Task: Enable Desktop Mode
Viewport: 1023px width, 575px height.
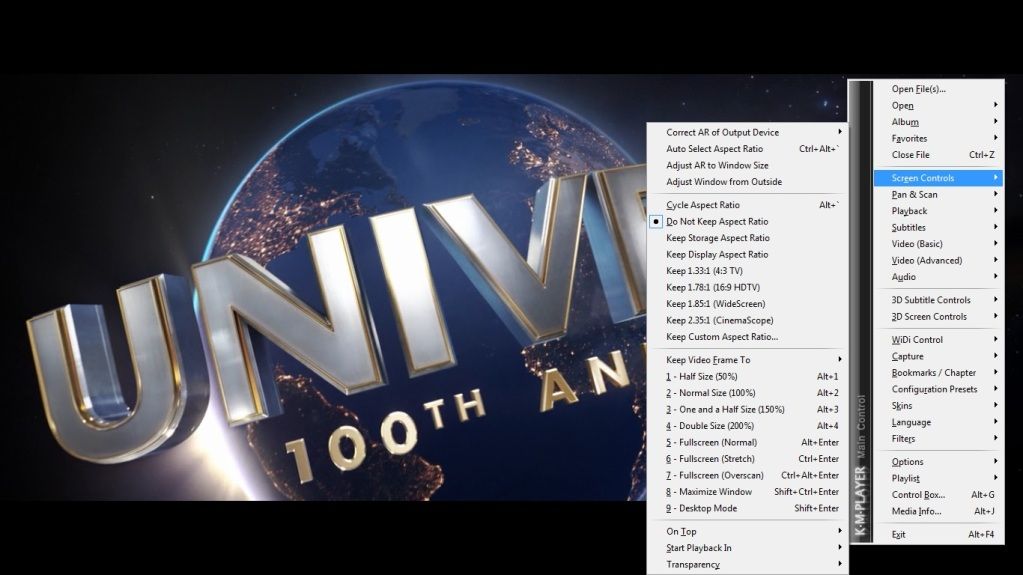Action: tap(747, 508)
